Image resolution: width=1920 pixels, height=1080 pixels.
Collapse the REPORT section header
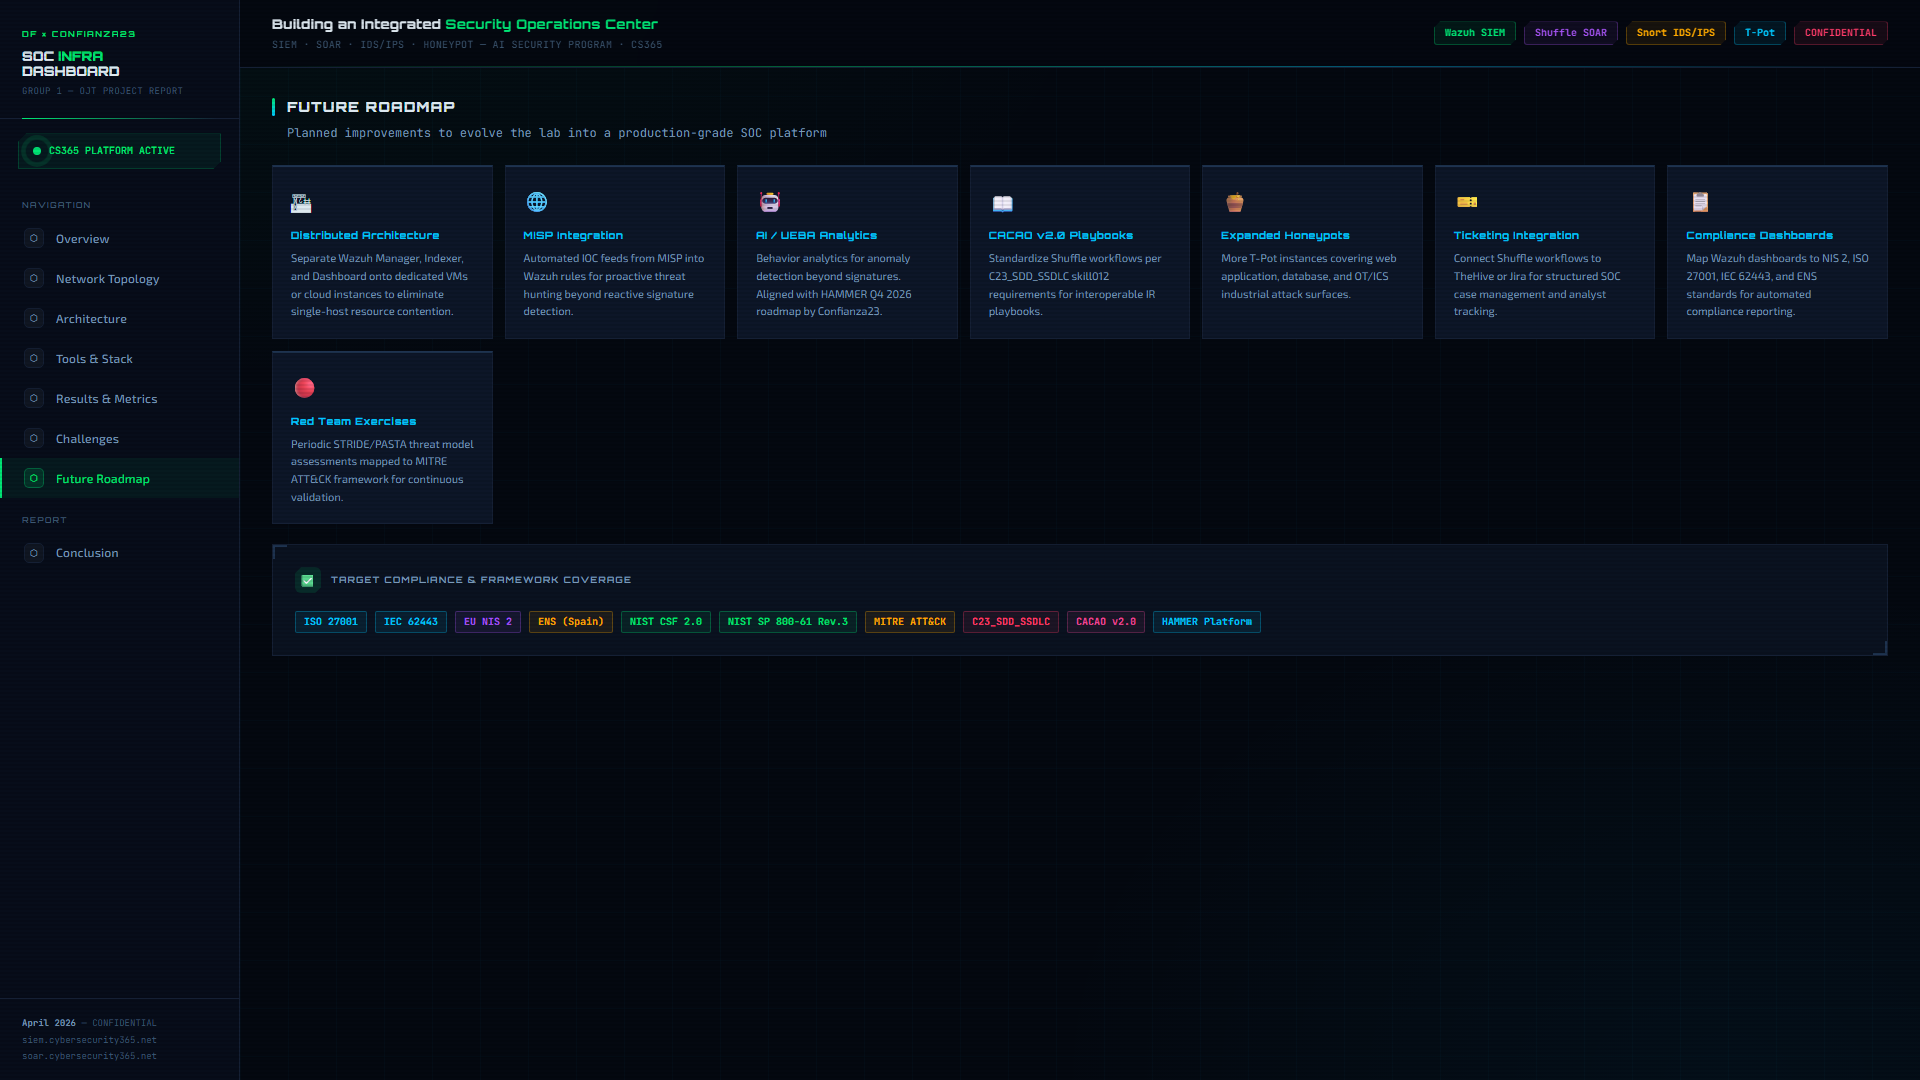coord(43,519)
